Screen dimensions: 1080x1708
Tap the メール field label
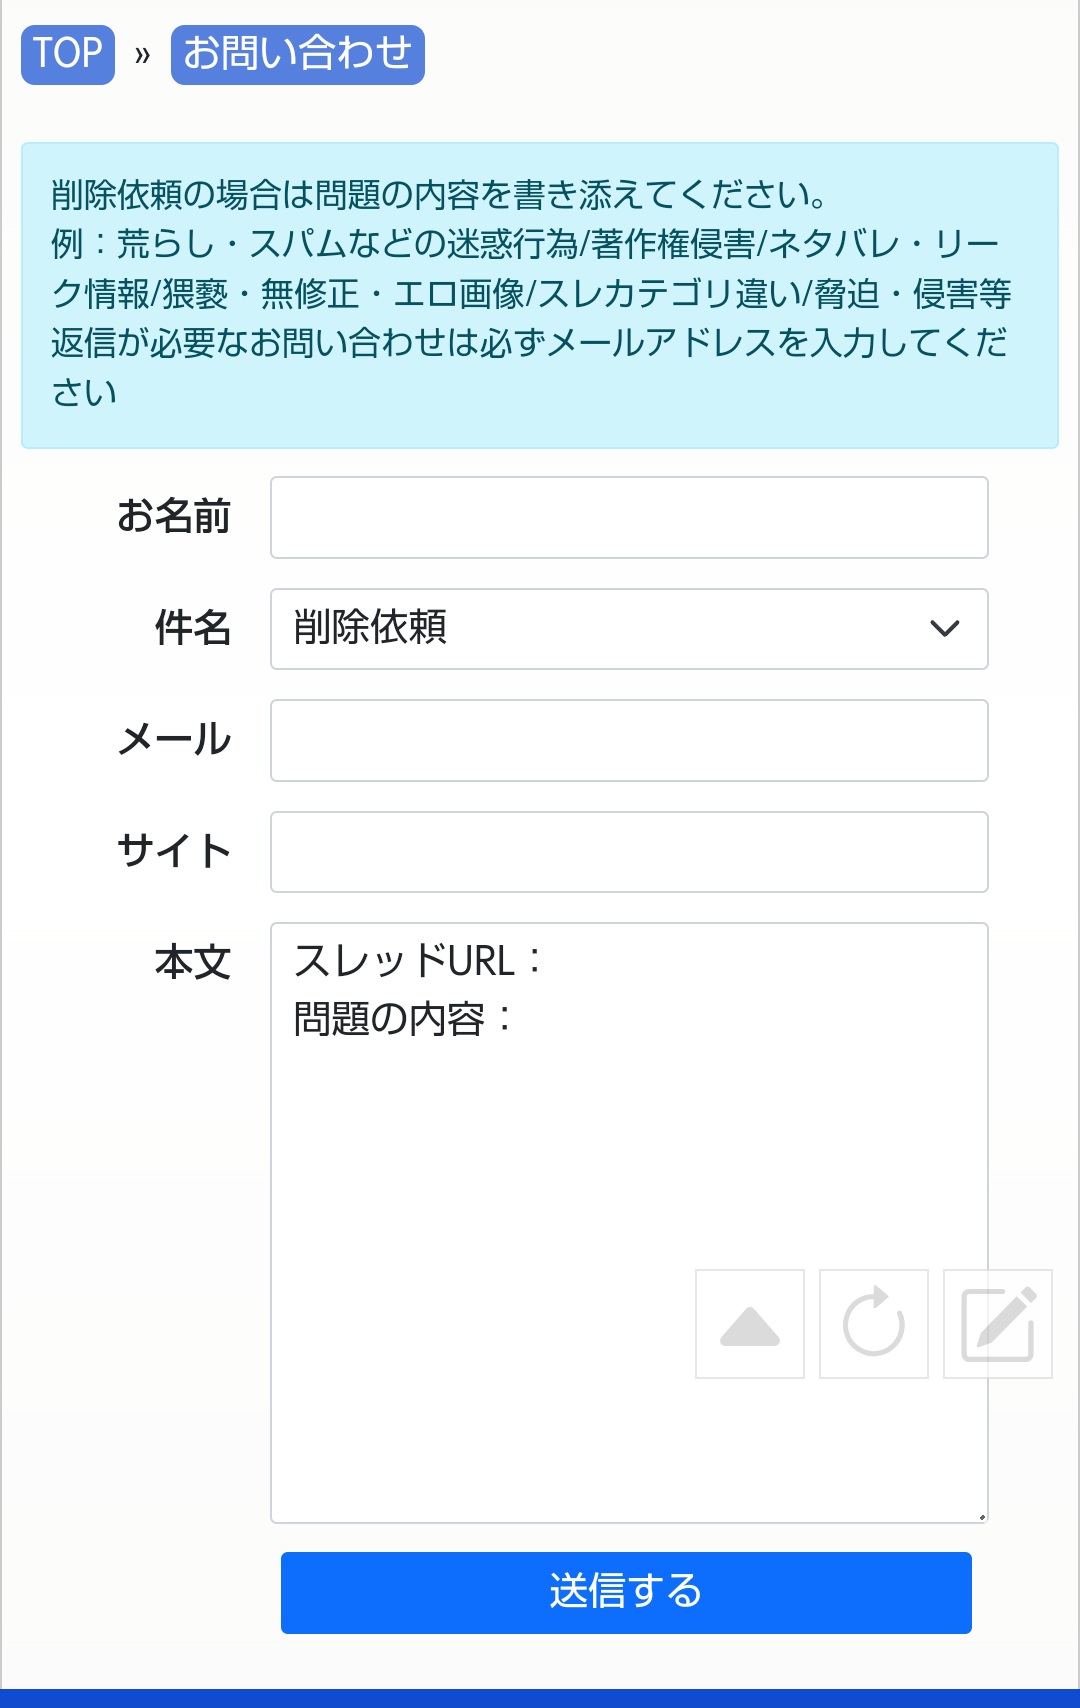pos(174,740)
